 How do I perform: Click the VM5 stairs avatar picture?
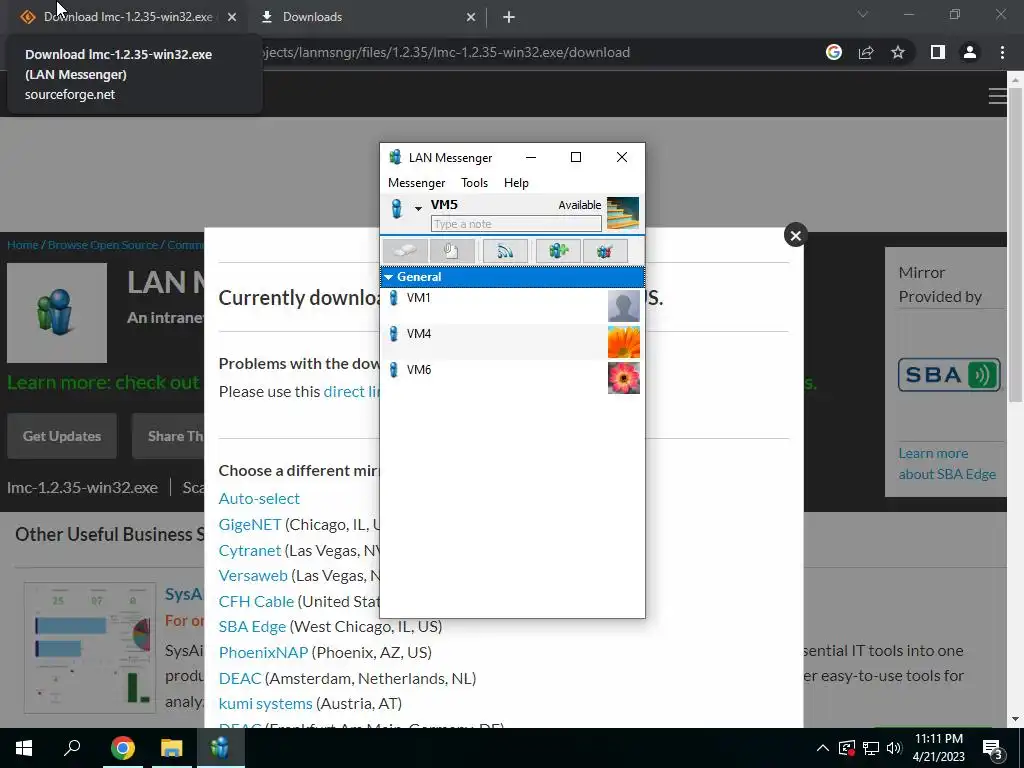[x=623, y=213]
